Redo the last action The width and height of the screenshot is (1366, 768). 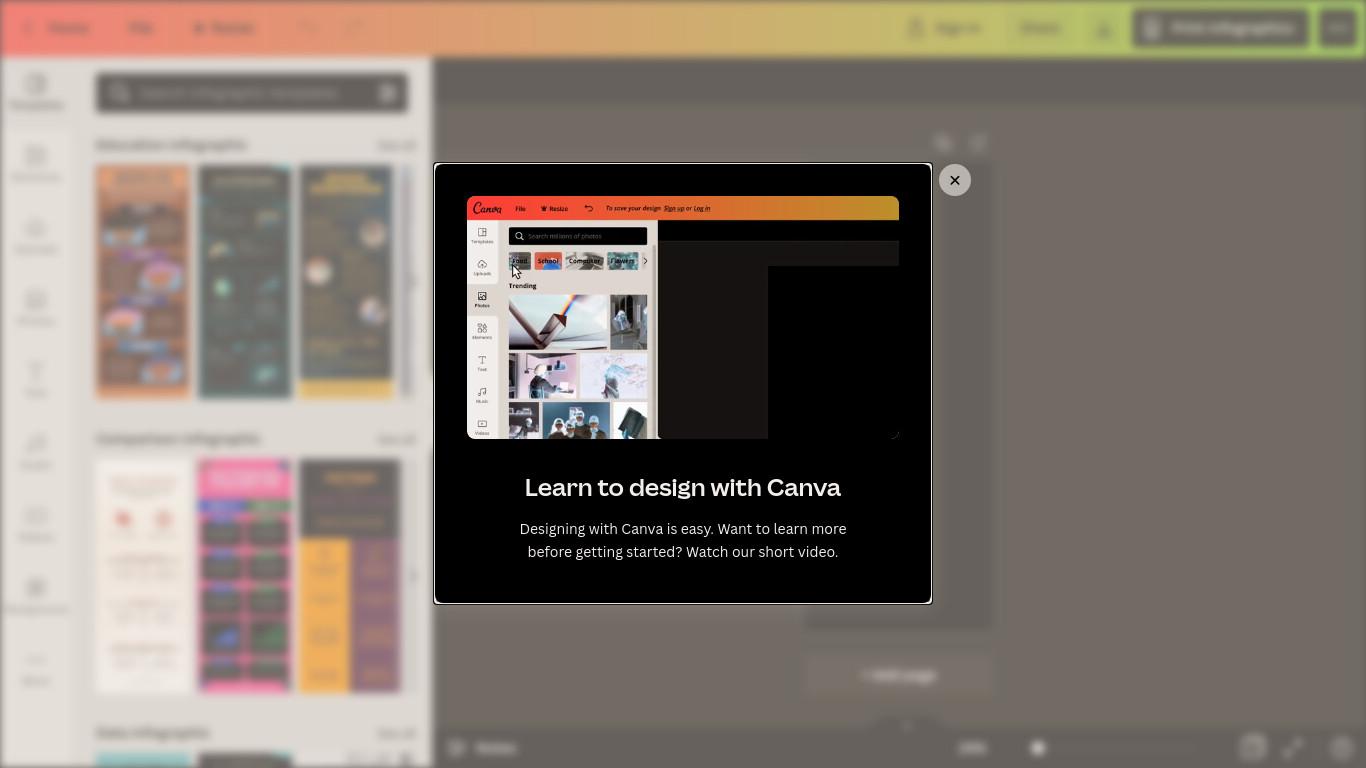[354, 28]
